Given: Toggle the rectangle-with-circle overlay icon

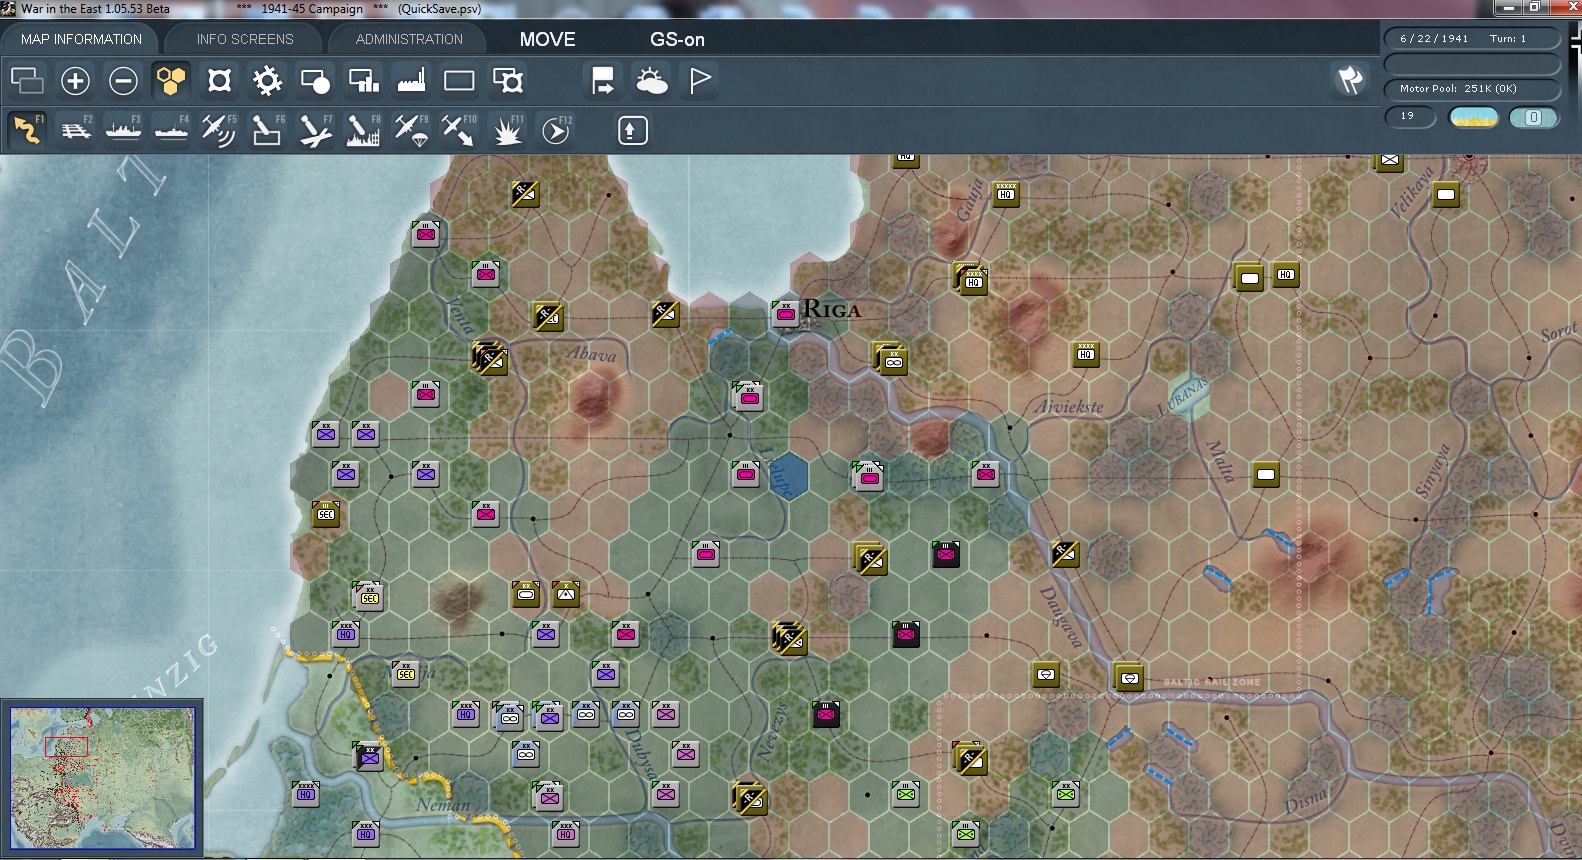Looking at the screenshot, I should click(315, 80).
